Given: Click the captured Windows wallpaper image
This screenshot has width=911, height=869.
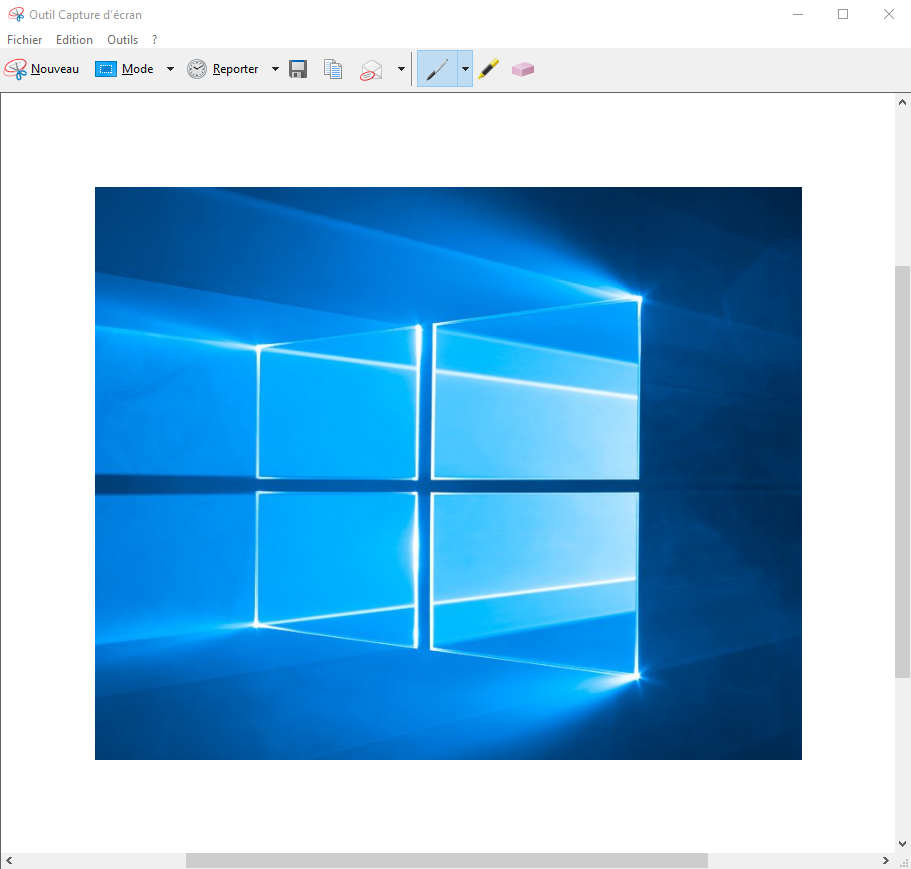Looking at the screenshot, I should (448, 473).
